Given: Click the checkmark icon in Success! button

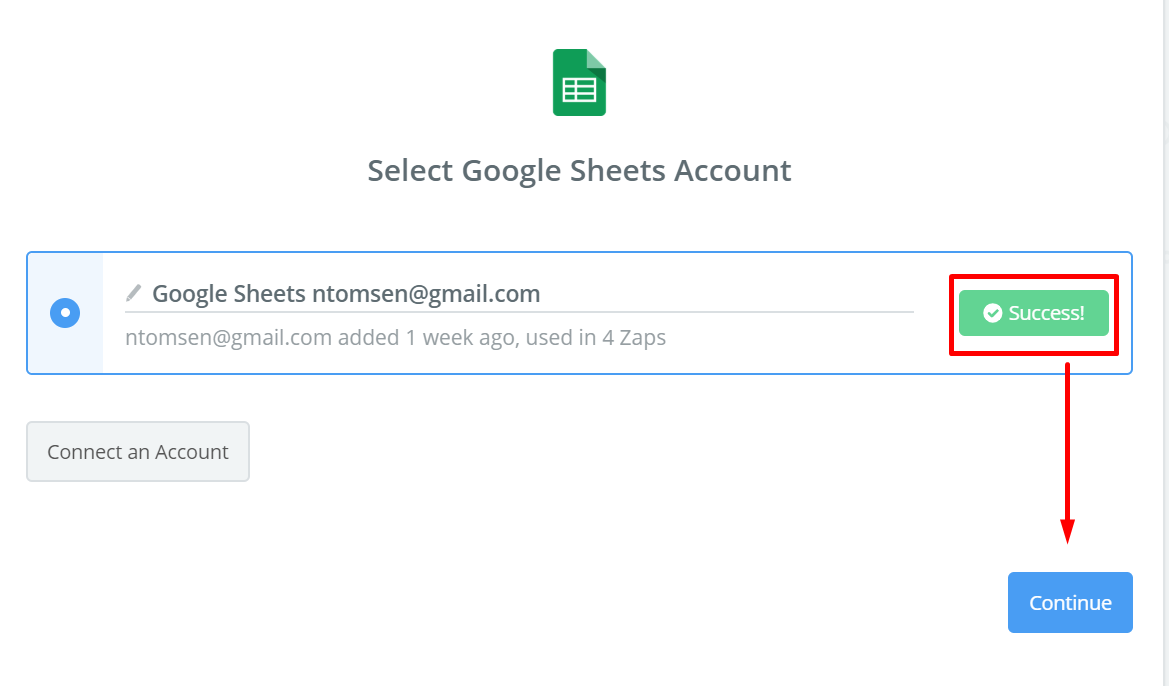Looking at the screenshot, I should coord(992,313).
